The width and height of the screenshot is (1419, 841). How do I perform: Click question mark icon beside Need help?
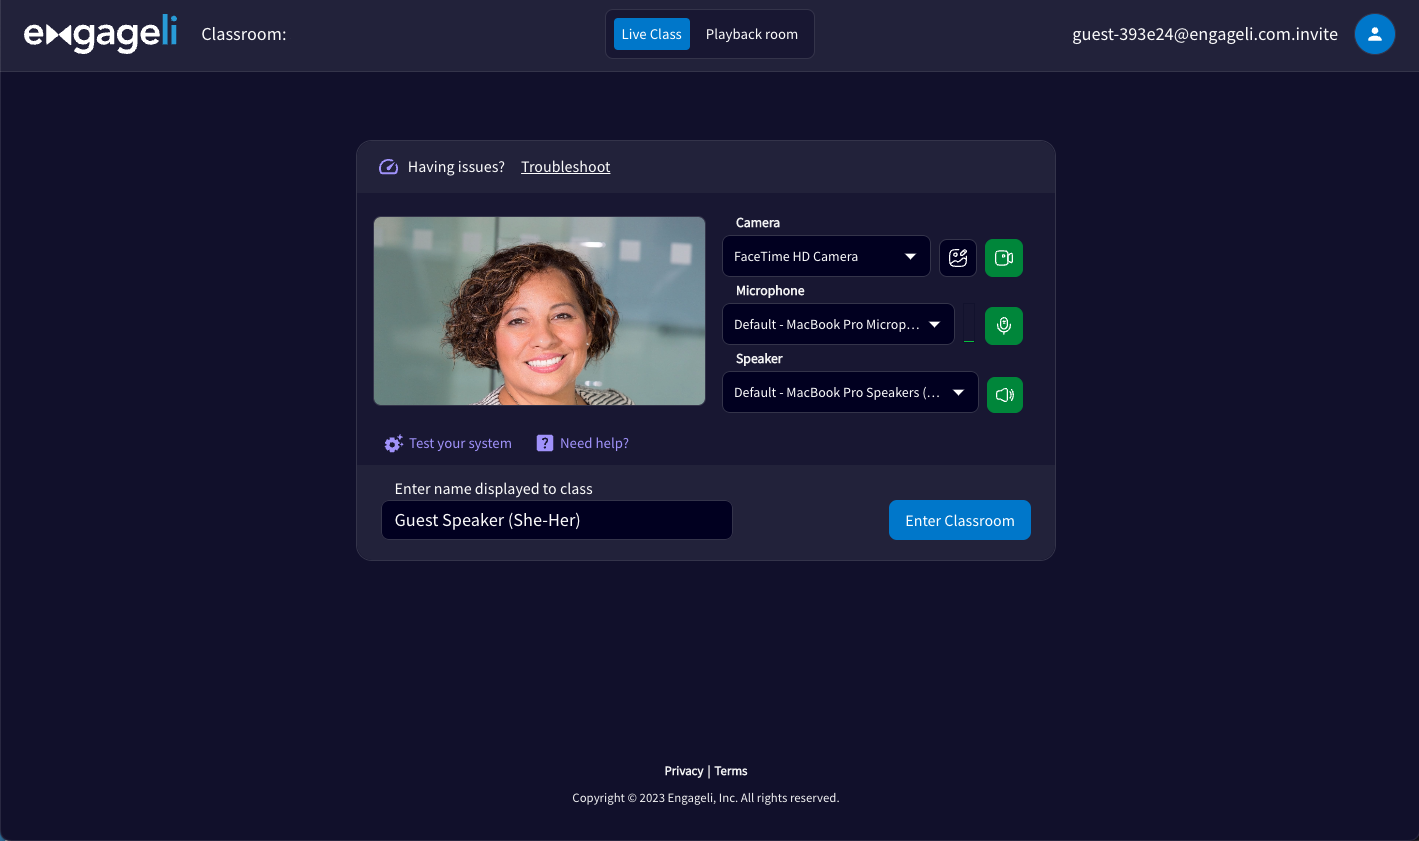pyautogui.click(x=545, y=443)
